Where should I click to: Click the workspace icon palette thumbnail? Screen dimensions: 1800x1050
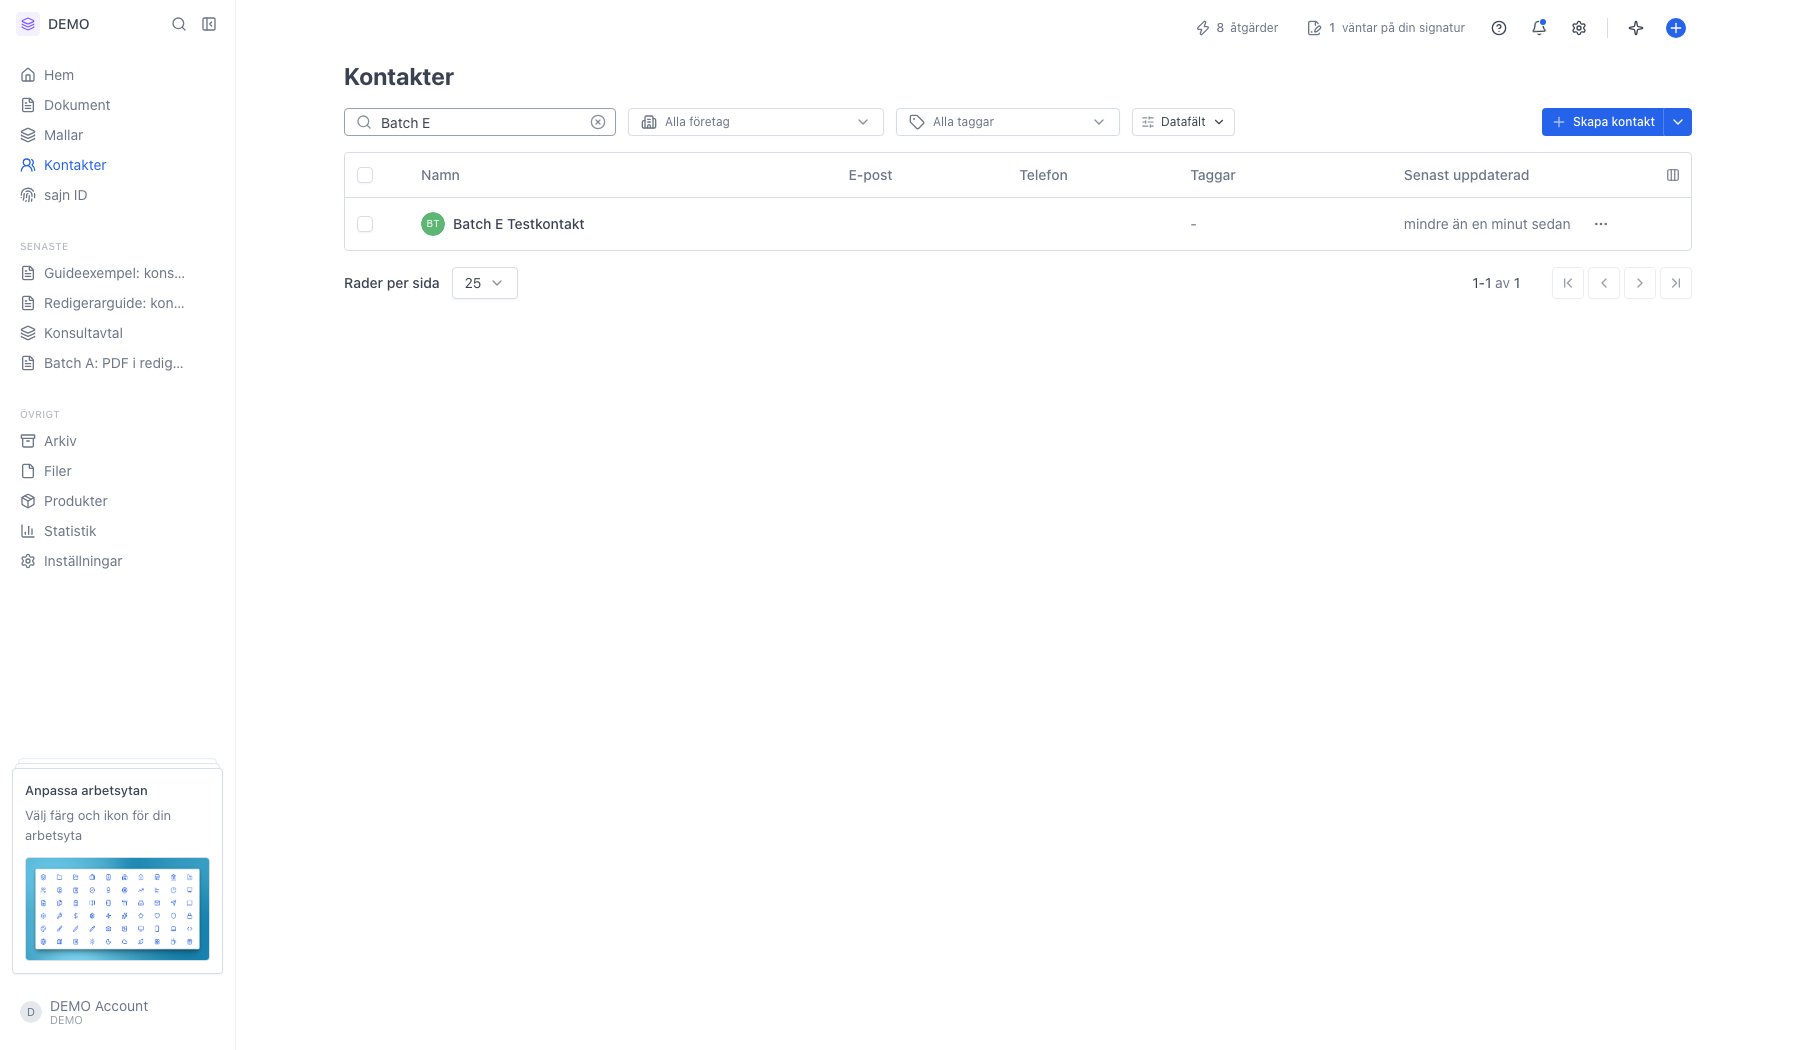(x=117, y=909)
